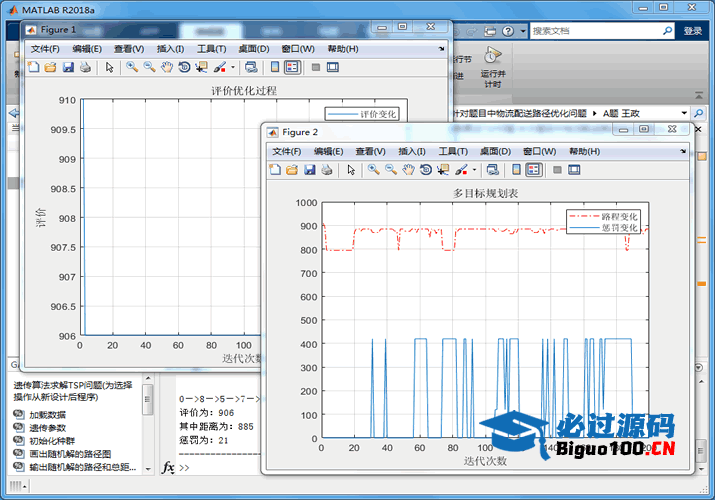
Task: Click the scrollbar down arrow in section list
Action: [148, 467]
